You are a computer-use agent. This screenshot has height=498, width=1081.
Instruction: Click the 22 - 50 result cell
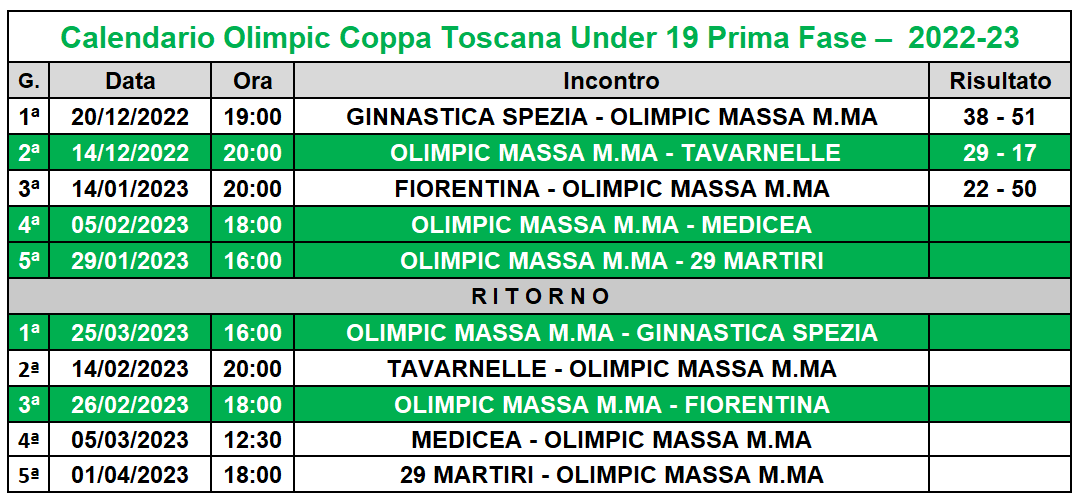click(x=1000, y=189)
